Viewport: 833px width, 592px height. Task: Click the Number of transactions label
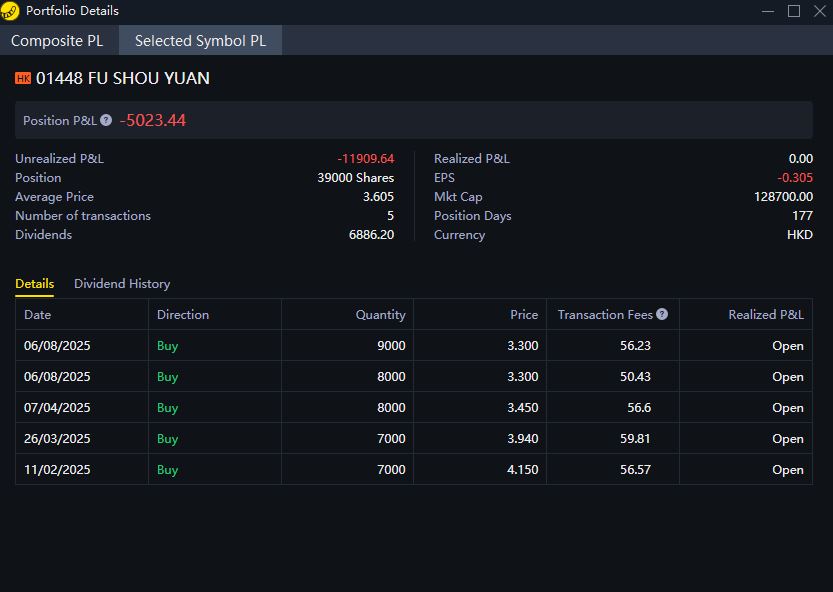tap(83, 216)
